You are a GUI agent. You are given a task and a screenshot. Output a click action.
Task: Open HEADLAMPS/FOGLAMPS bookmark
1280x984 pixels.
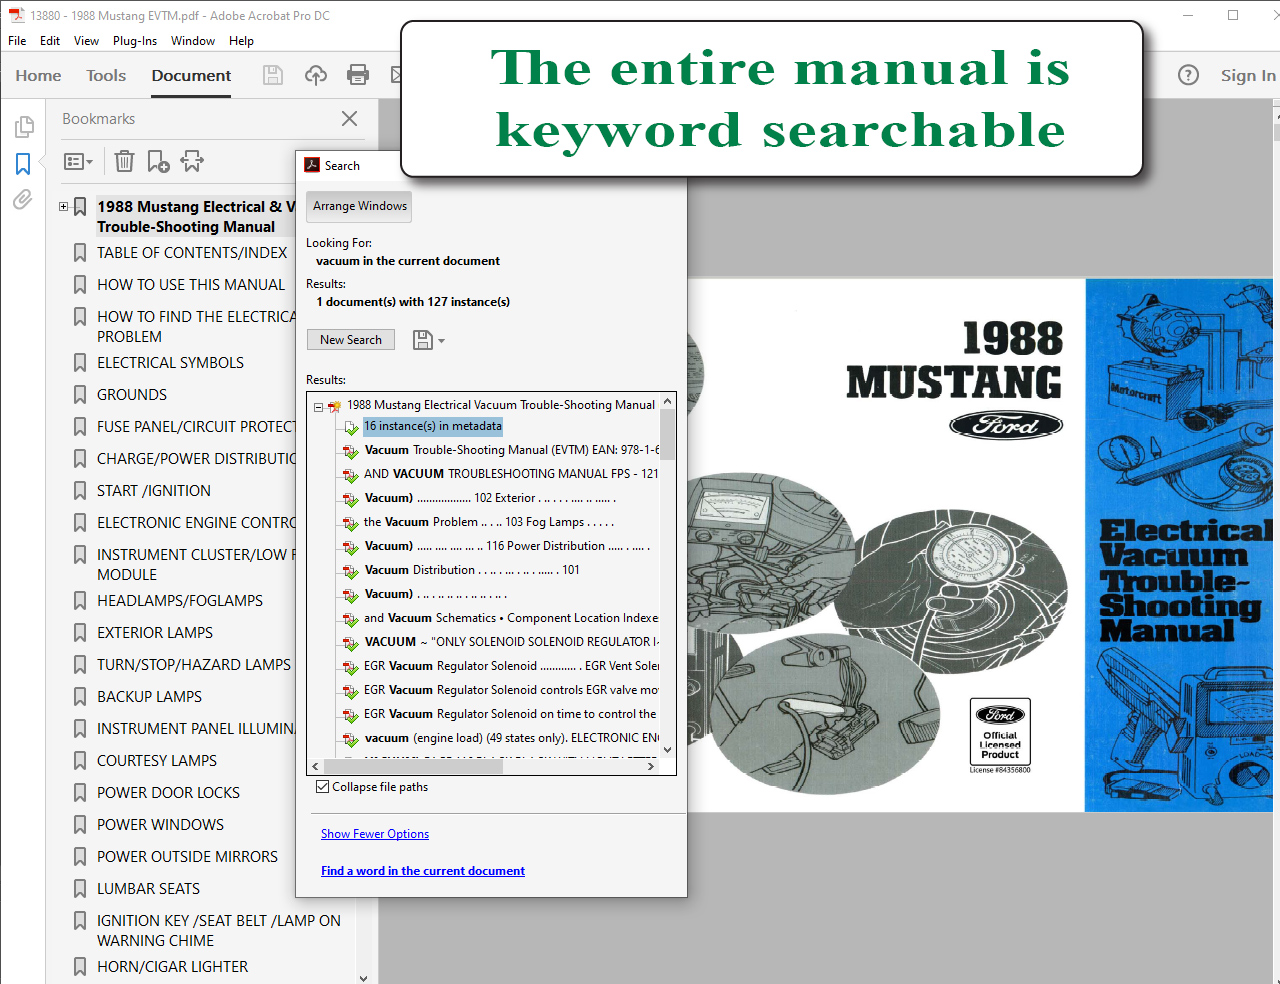click(x=180, y=601)
